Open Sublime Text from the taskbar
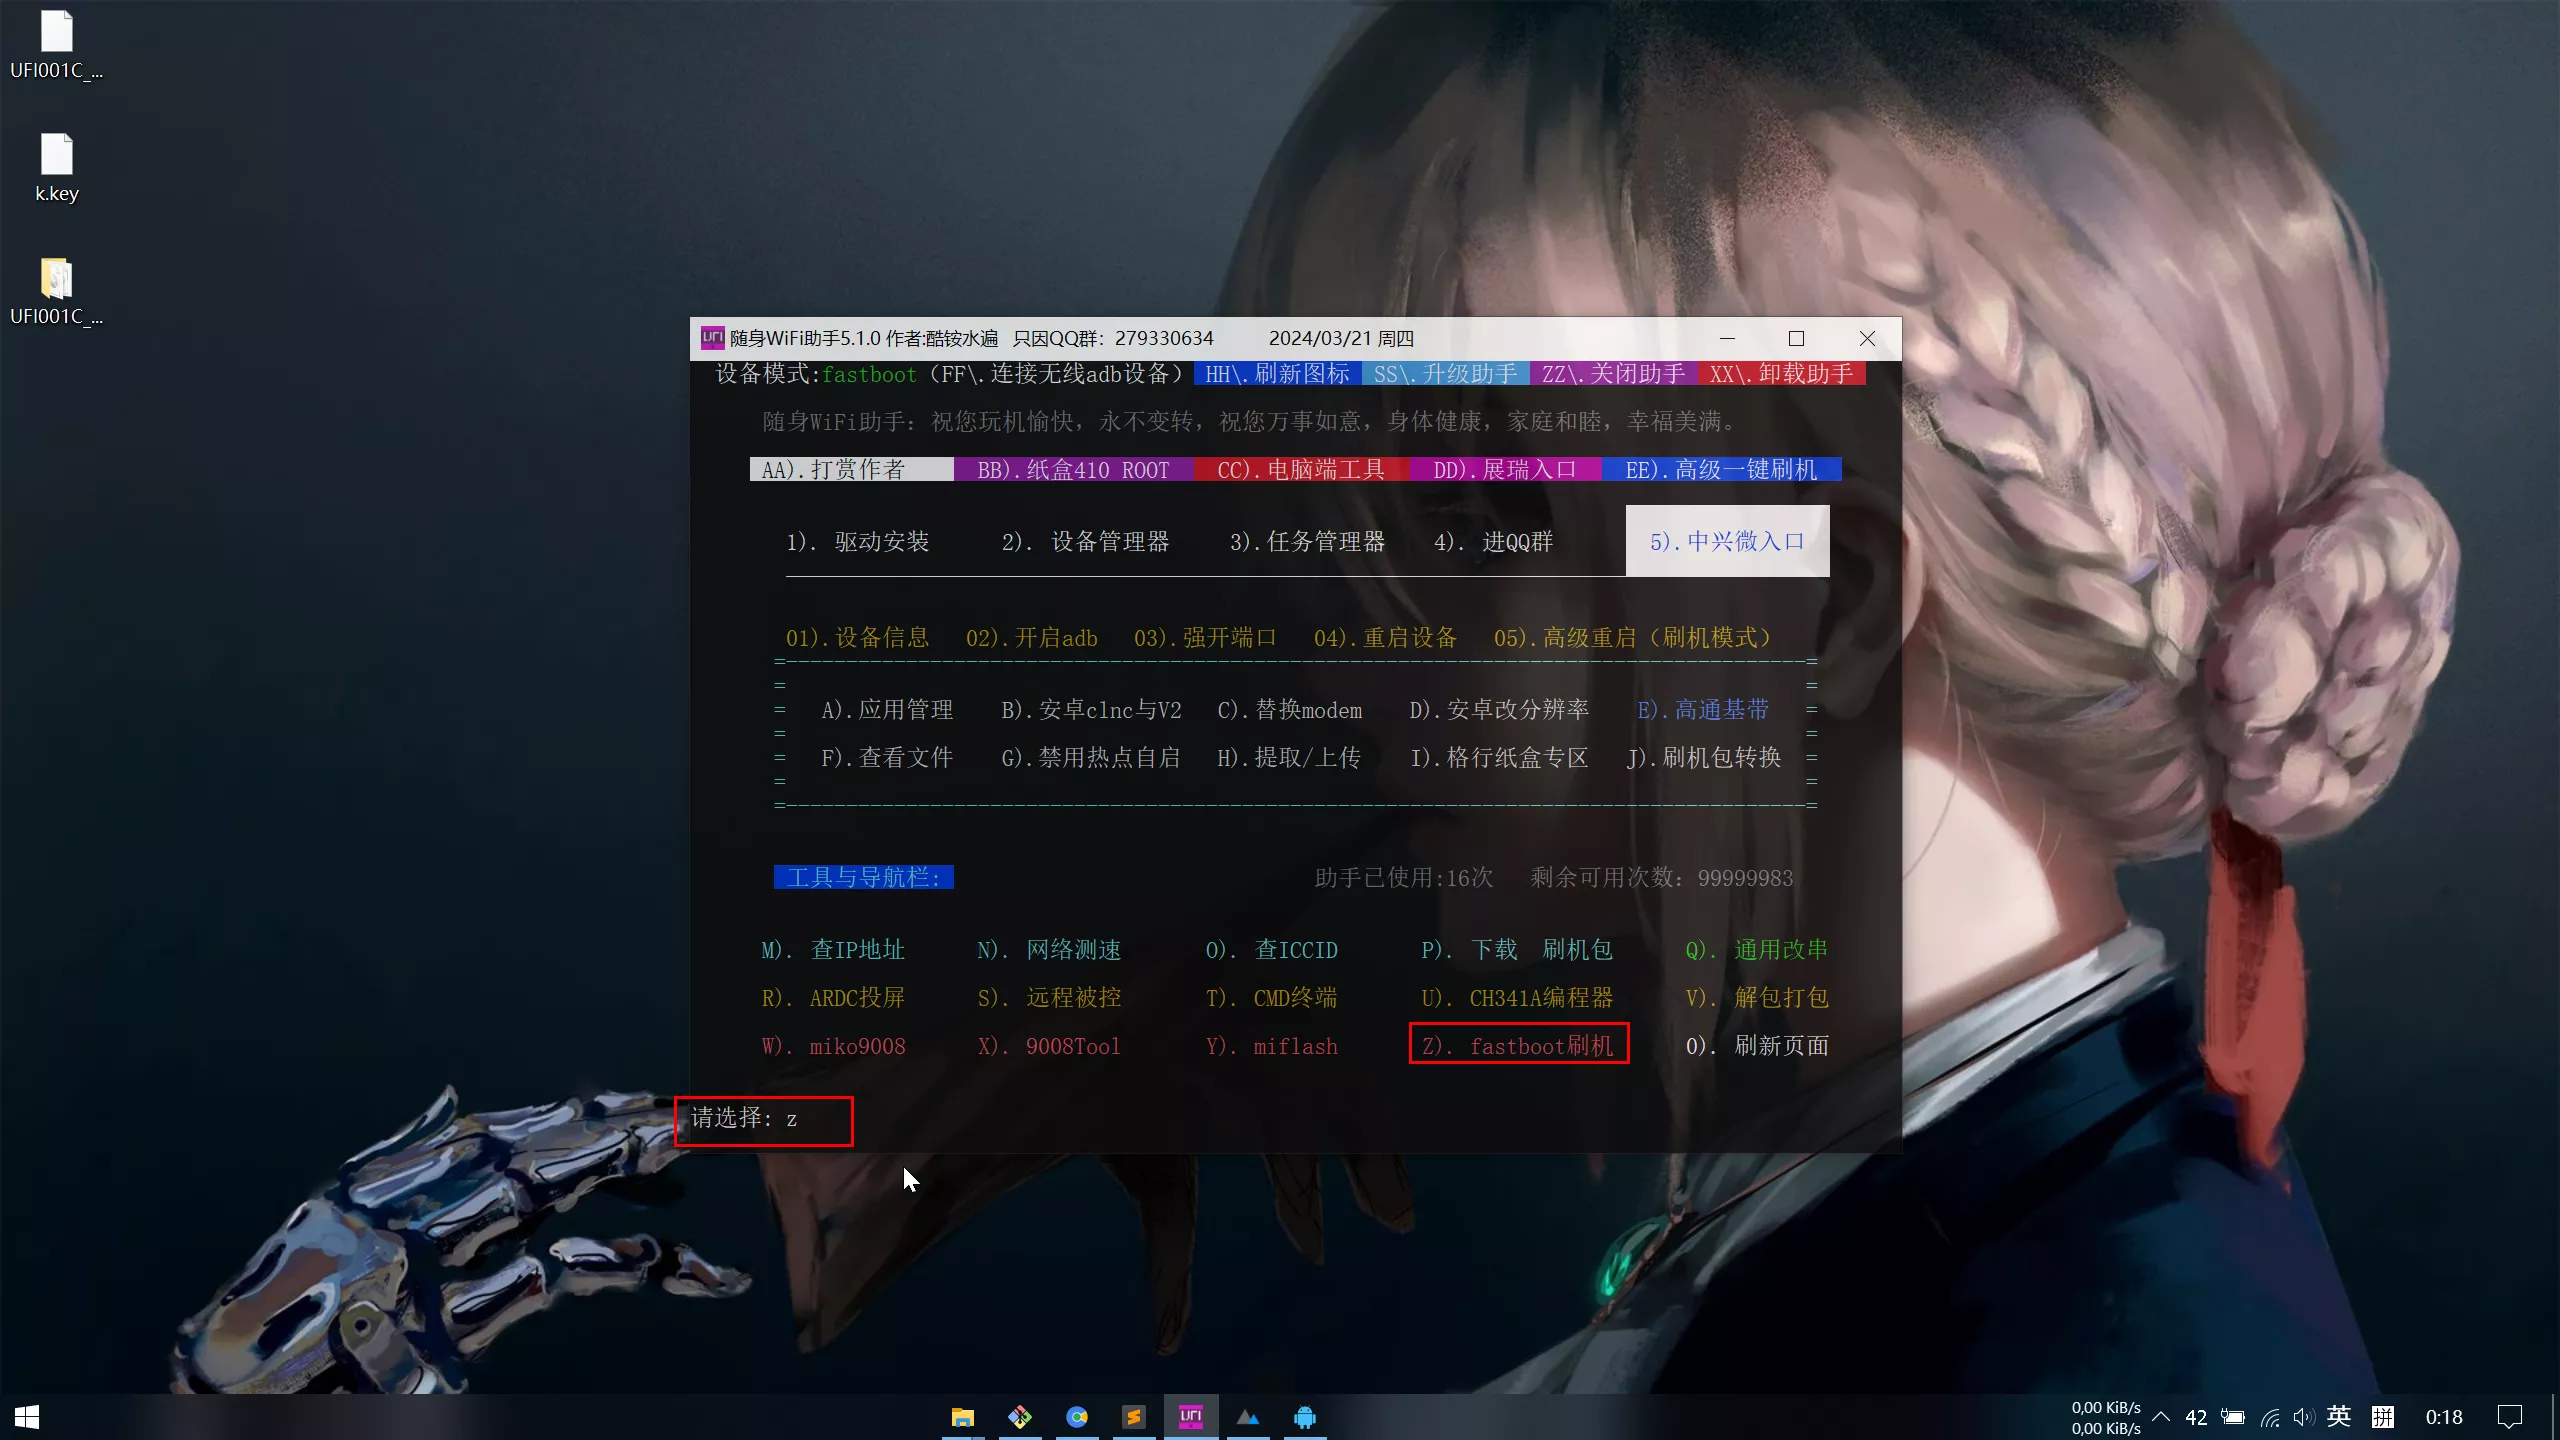 click(x=1133, y=1417)
